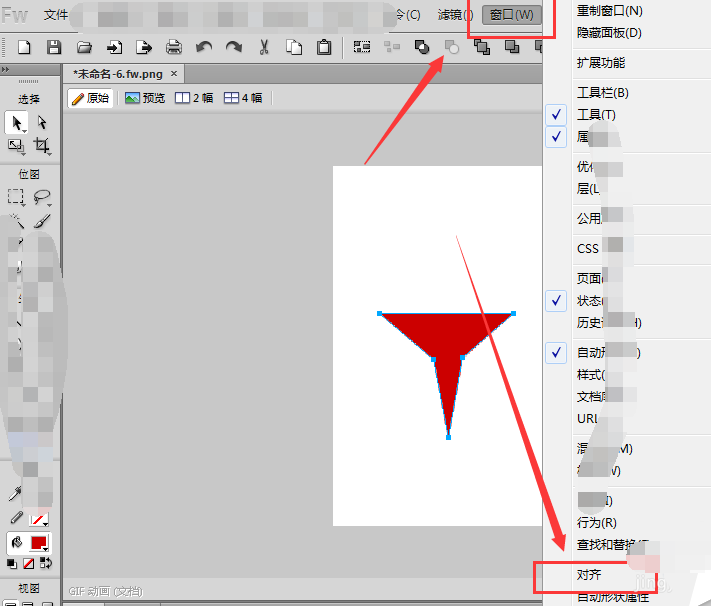Toggle the checkmark above the 优 item
This screenshot has height=606, width=711.
point(556,137)
